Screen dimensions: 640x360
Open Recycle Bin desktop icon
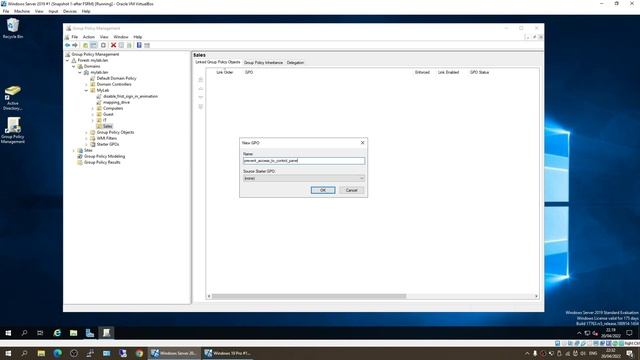pos(13,28)
